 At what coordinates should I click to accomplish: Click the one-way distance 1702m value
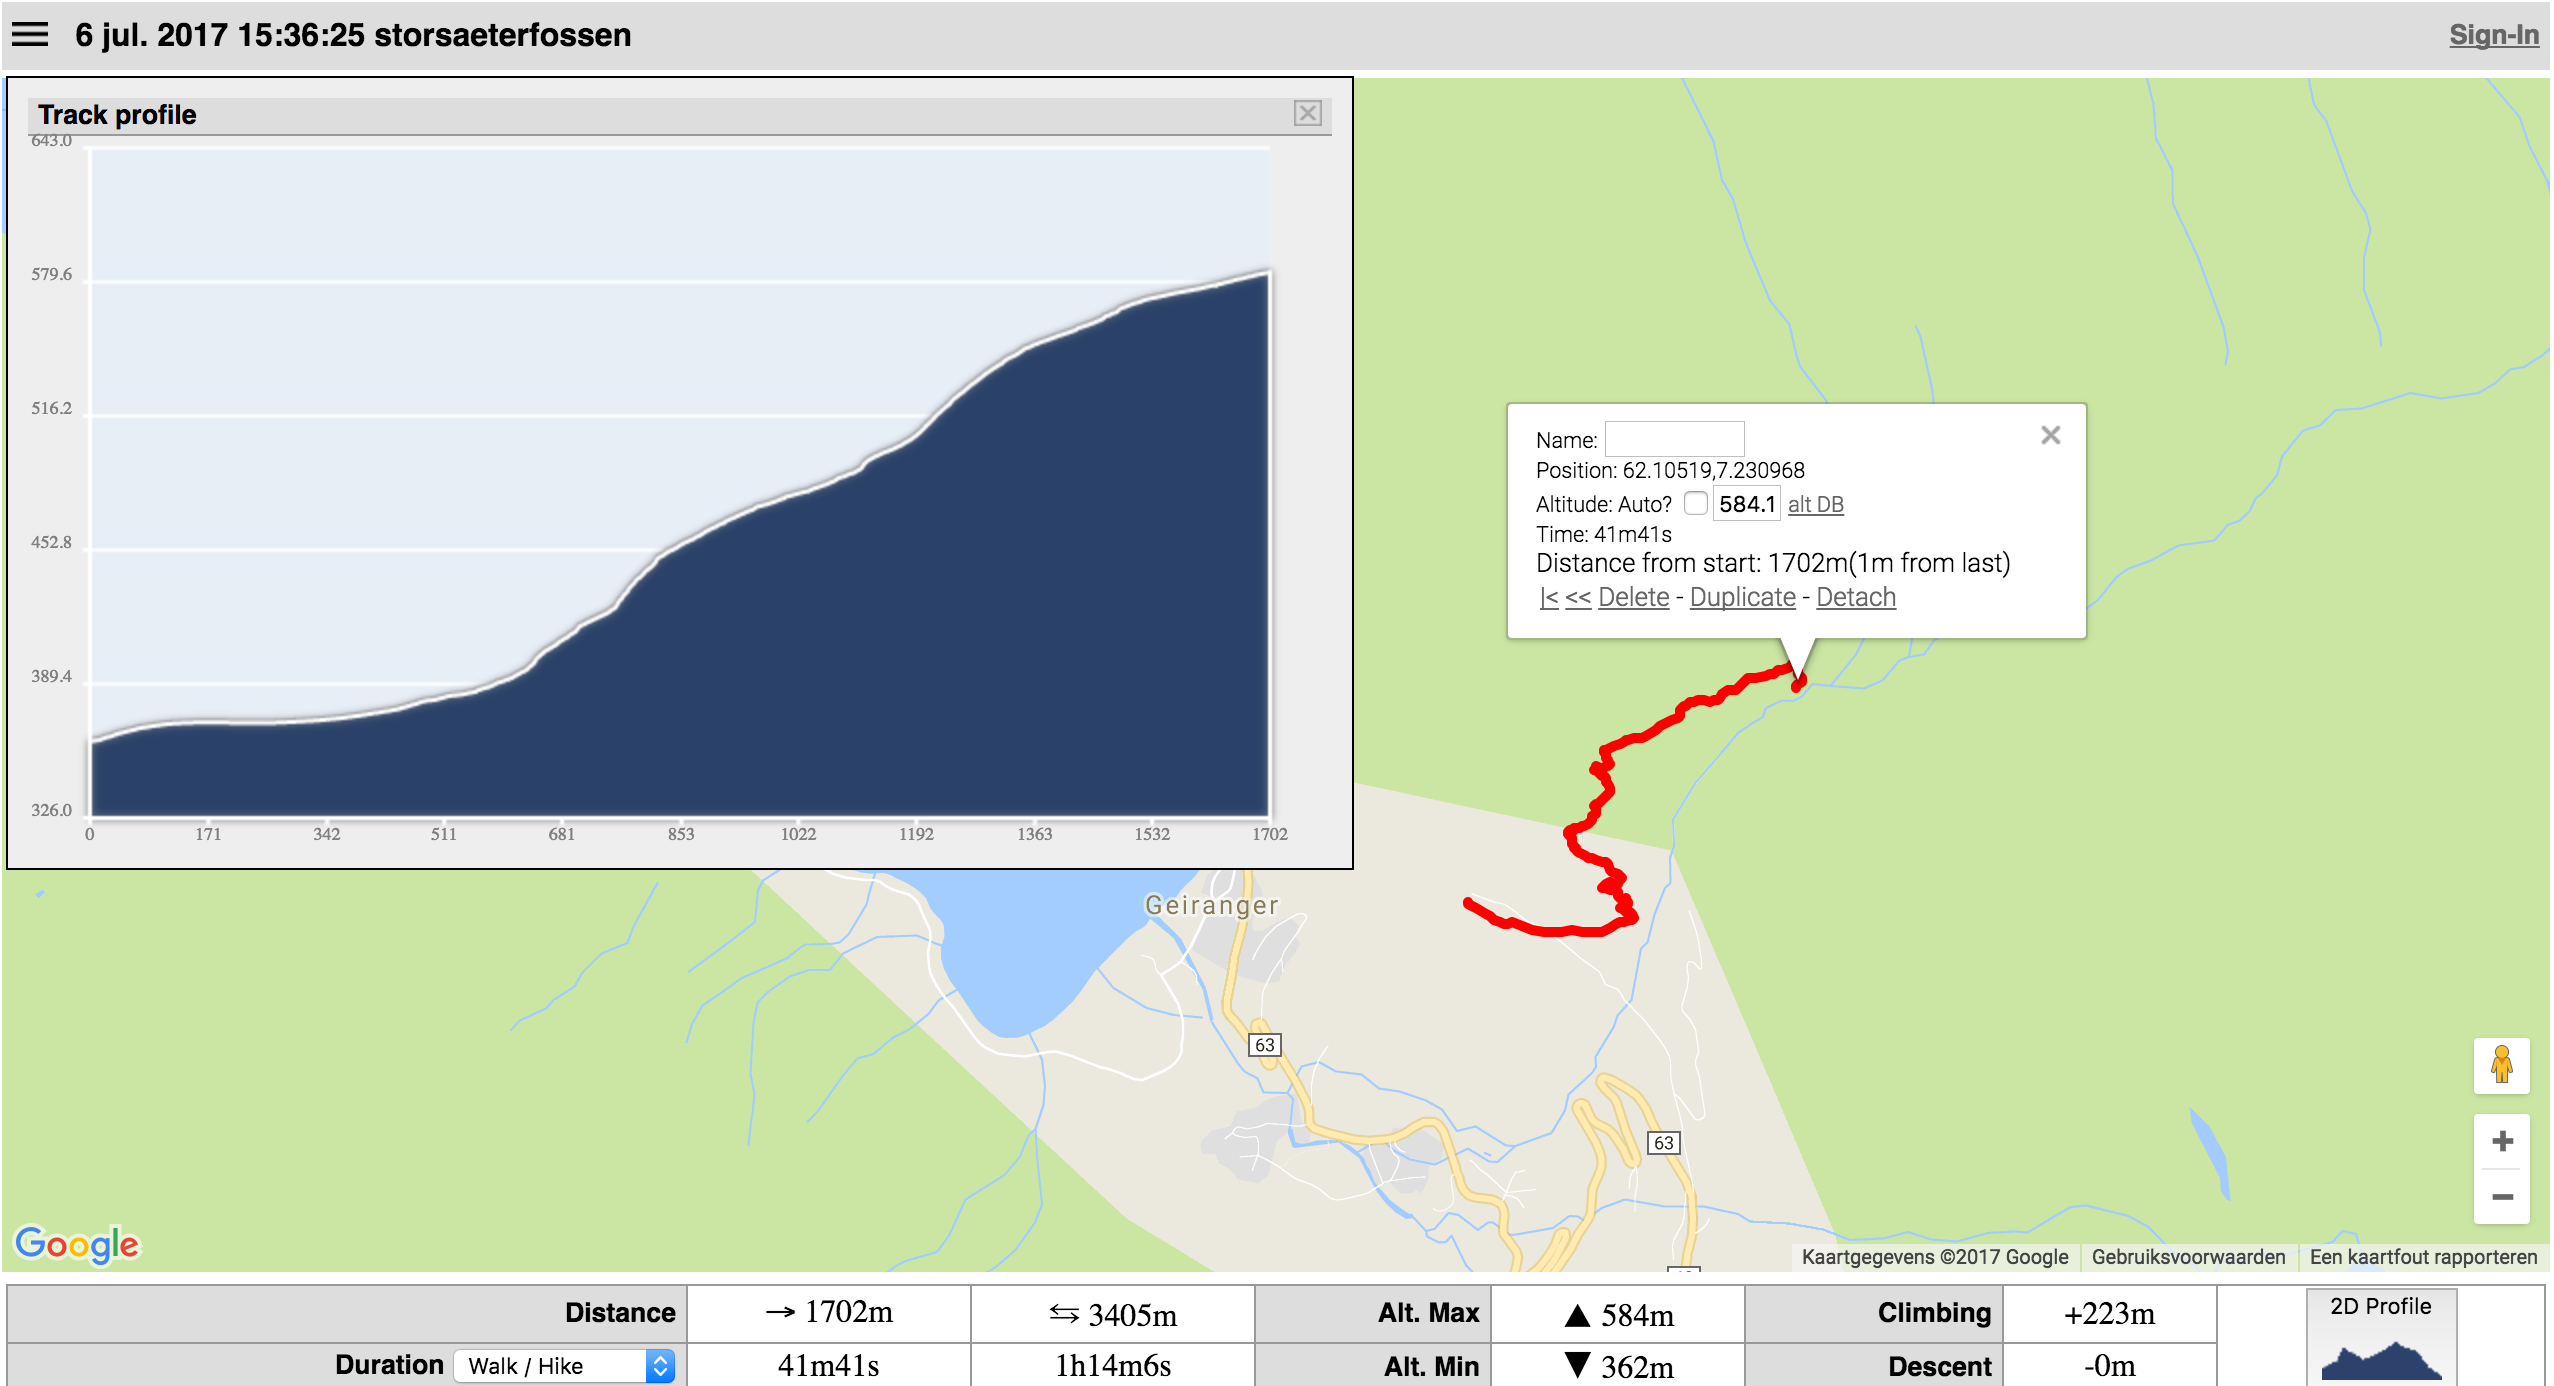pyautogui.click(x=829, y=1312)
